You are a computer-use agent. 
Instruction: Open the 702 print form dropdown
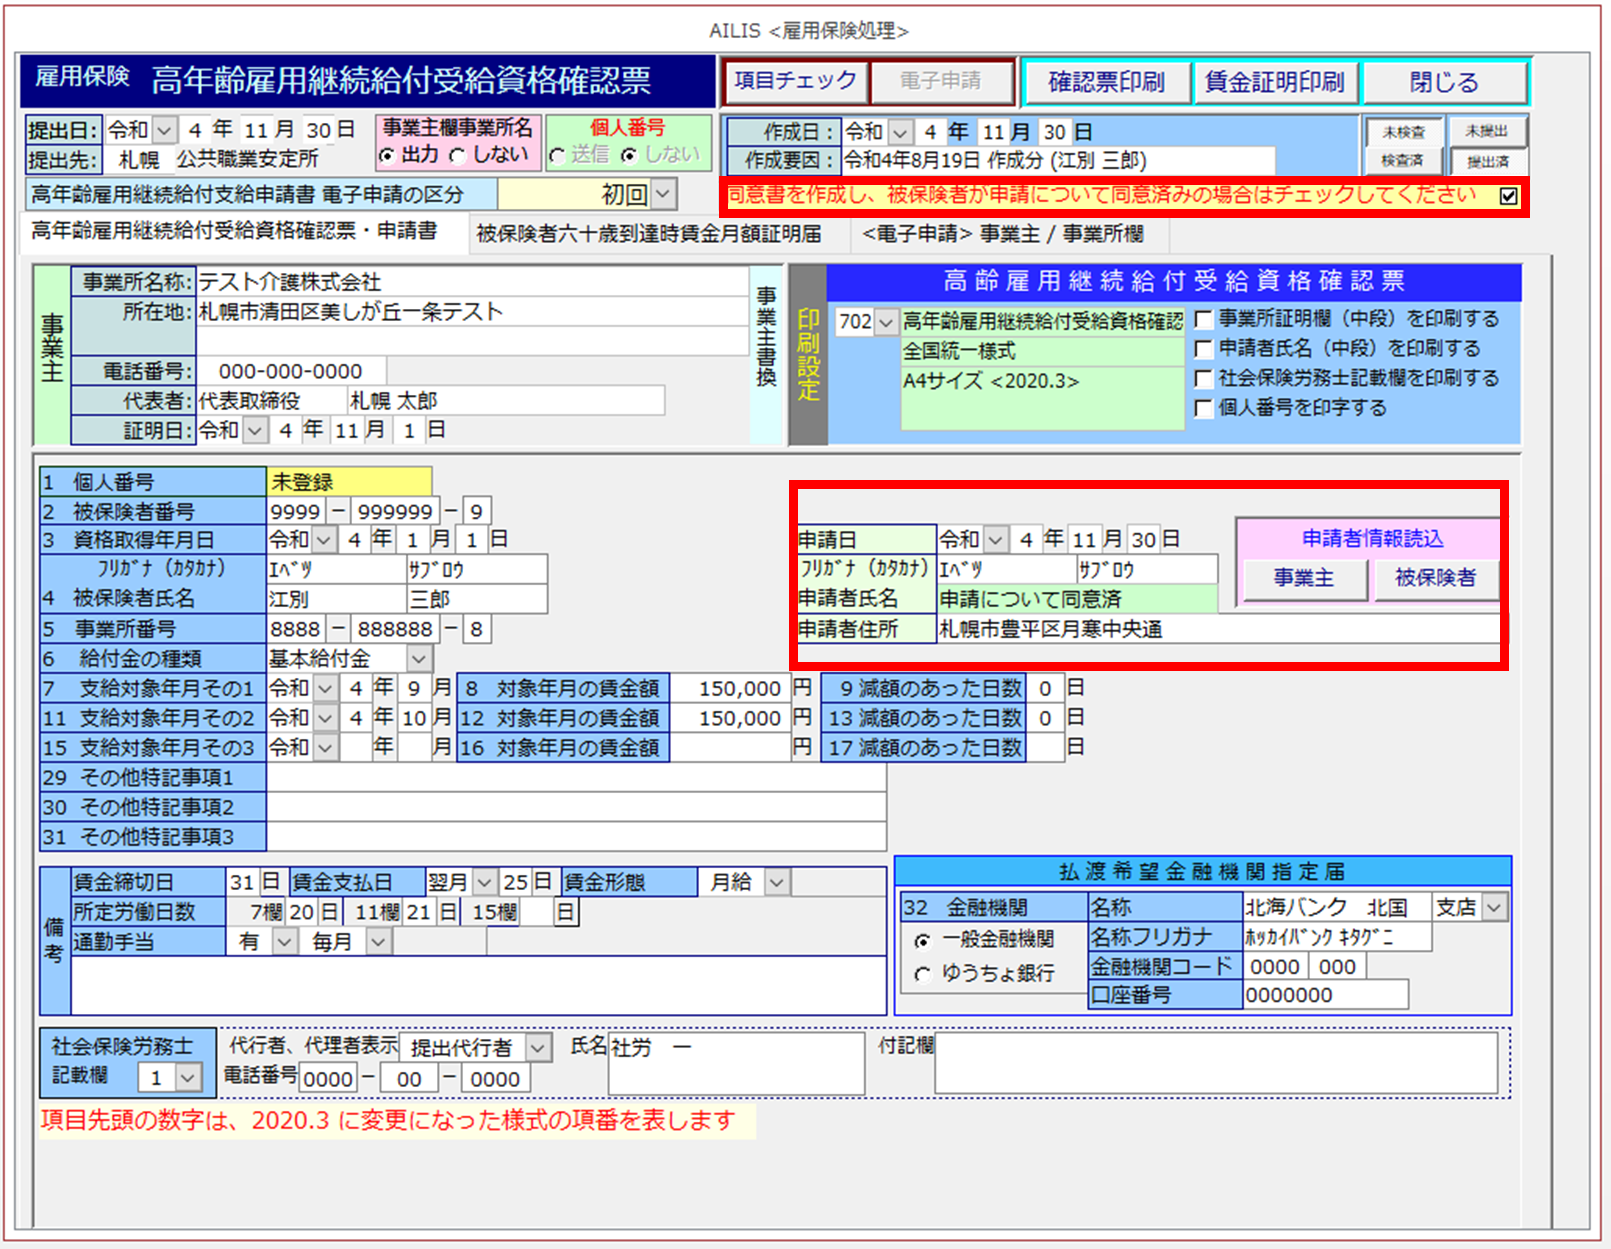click(885, 322)
